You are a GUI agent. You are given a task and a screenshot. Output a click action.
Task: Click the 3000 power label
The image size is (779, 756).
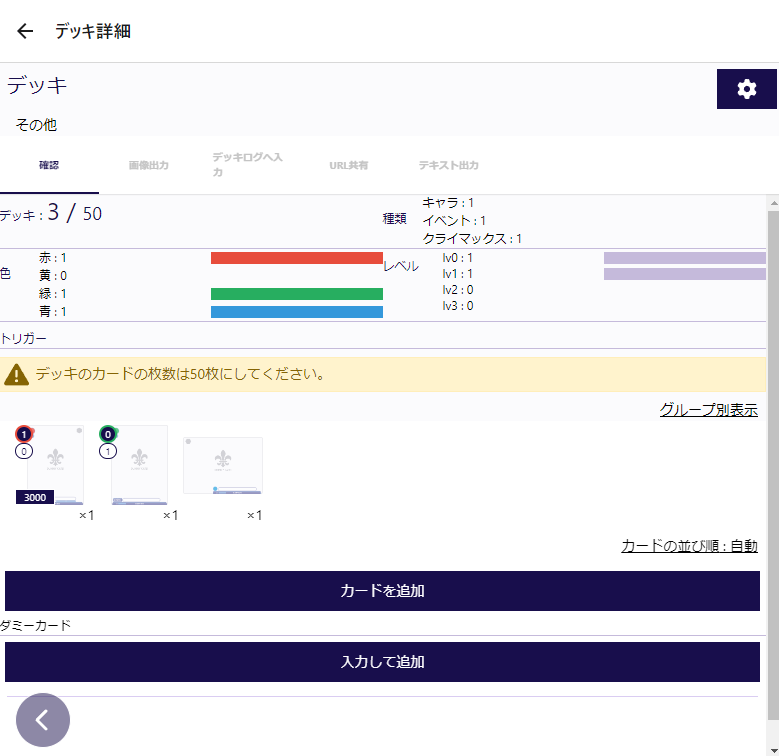(x=35, y=497)
